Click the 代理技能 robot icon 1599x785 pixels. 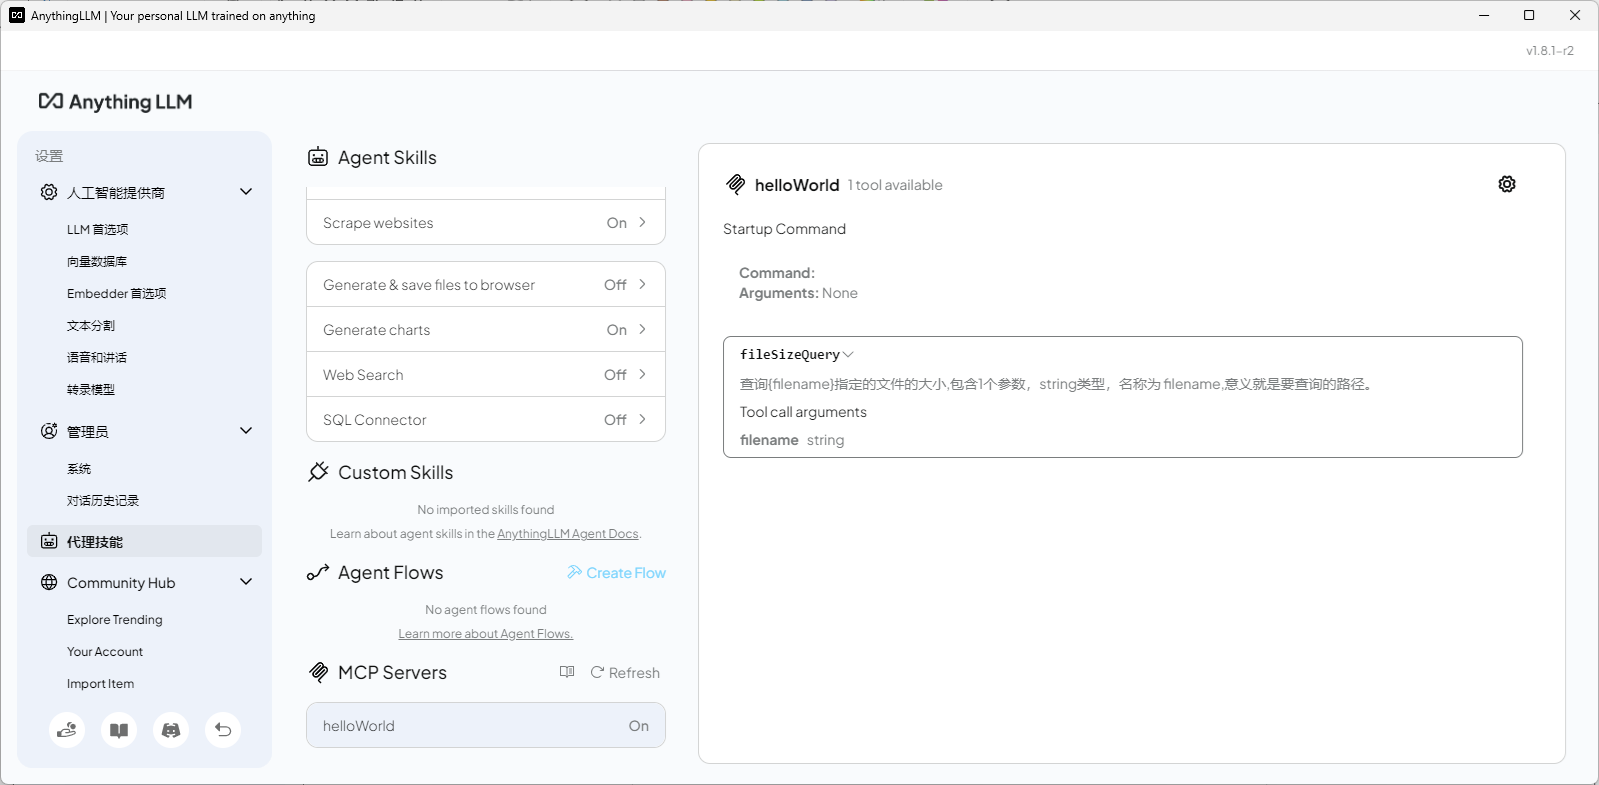(x=49, y=541)
